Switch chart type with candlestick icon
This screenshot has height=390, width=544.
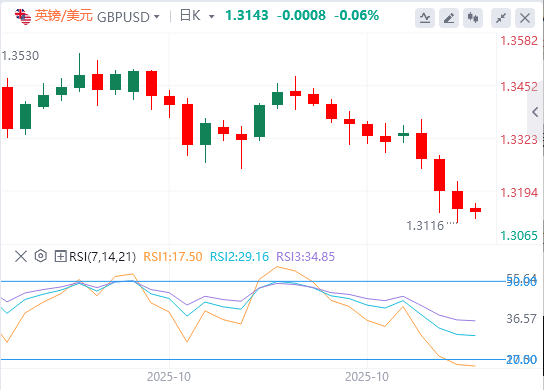(473, 18)
